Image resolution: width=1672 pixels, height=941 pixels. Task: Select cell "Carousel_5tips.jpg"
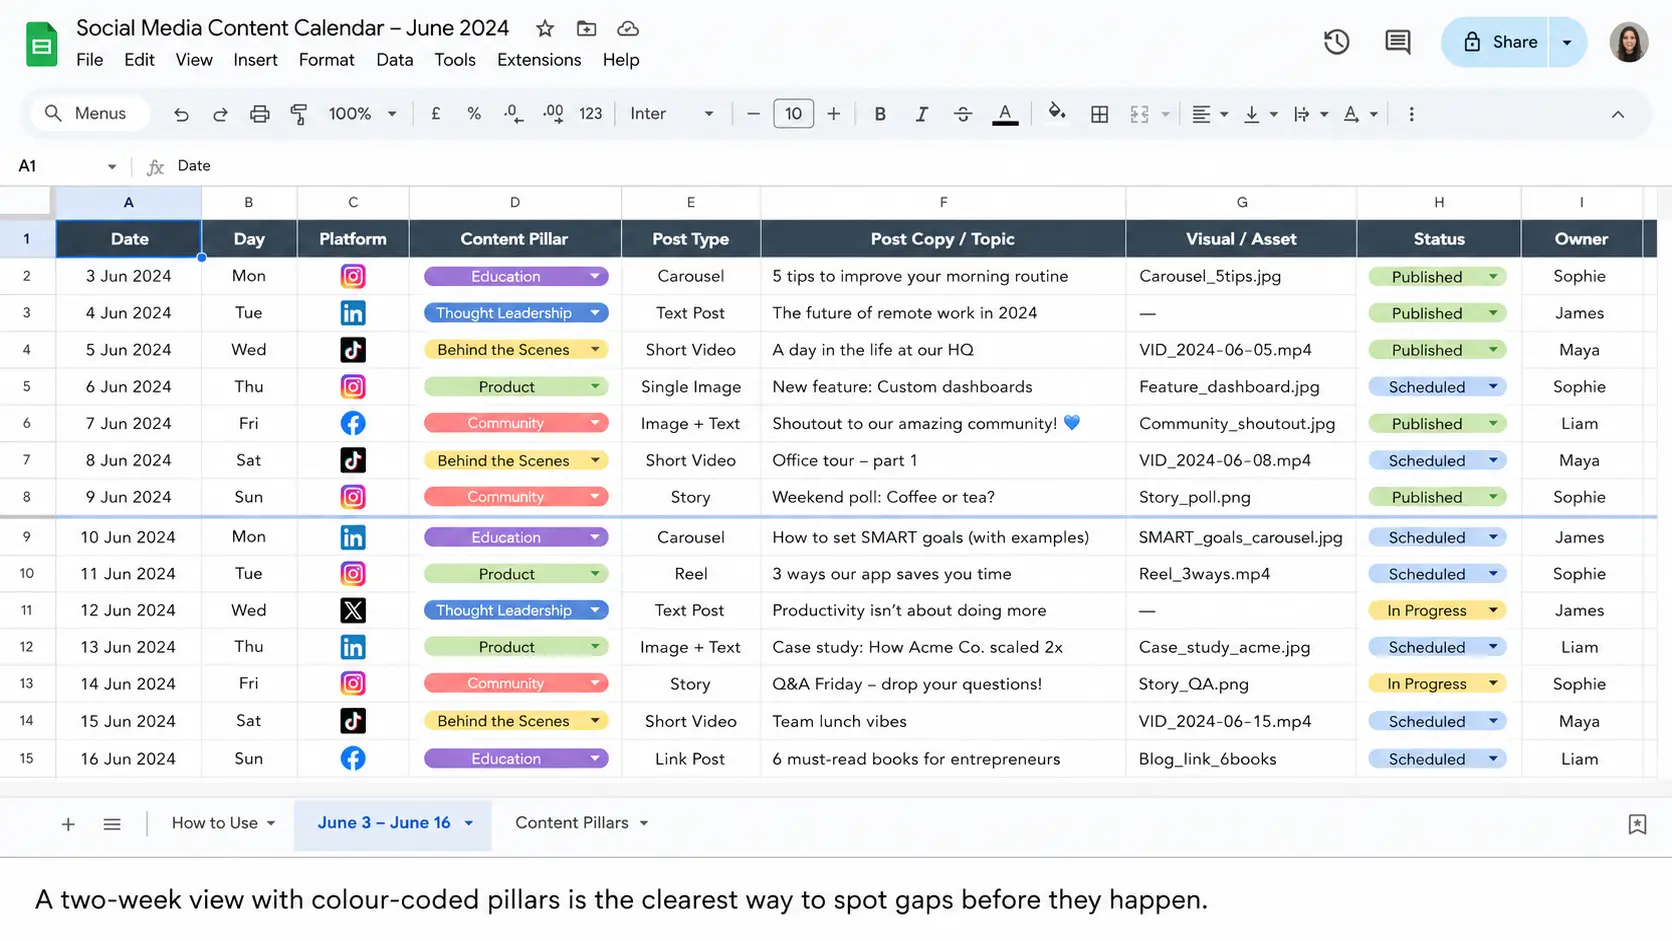point(1241,276)
